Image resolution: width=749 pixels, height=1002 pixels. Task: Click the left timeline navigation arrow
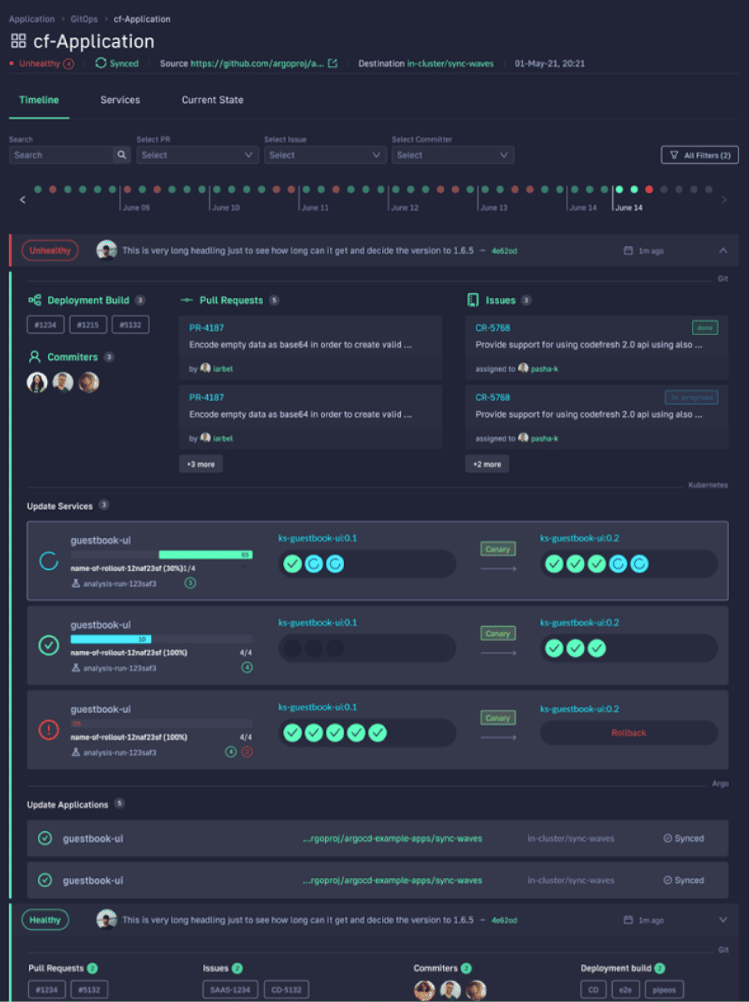click(x=23, y=200)
